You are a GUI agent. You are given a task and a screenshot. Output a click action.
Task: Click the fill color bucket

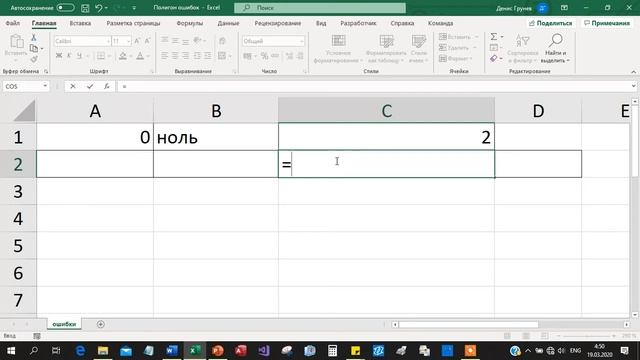pos(122,56)
